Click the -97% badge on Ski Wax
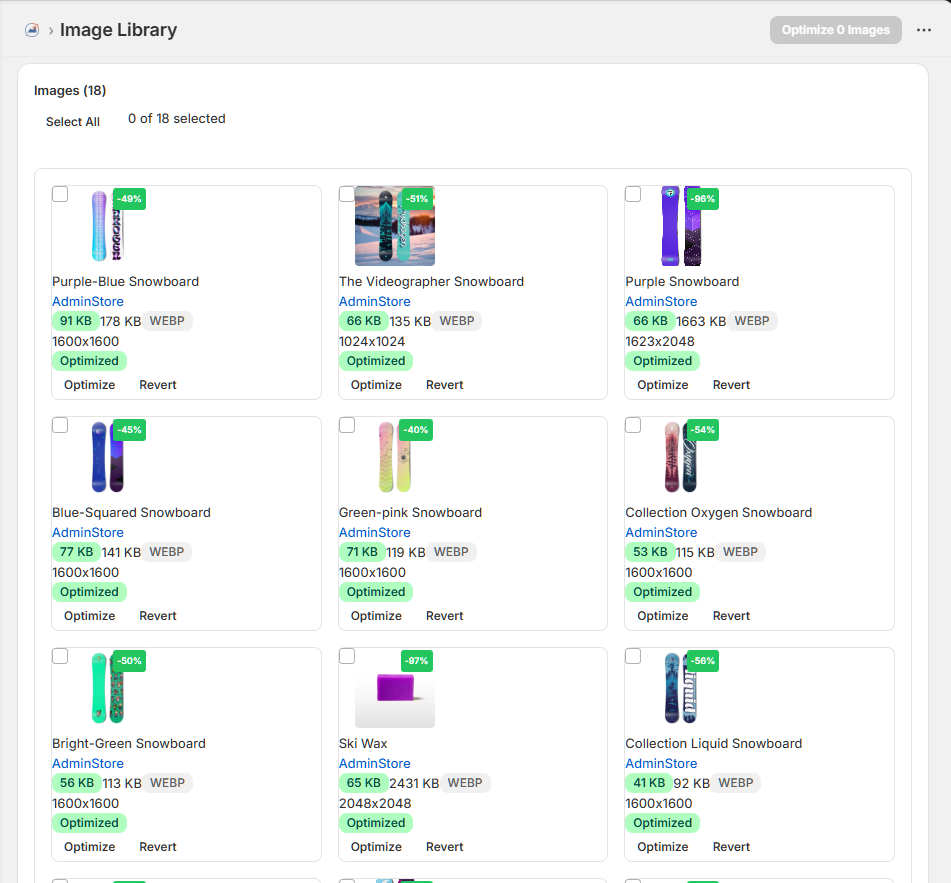This screenshot has width=951, height=883. coord(417,661)
